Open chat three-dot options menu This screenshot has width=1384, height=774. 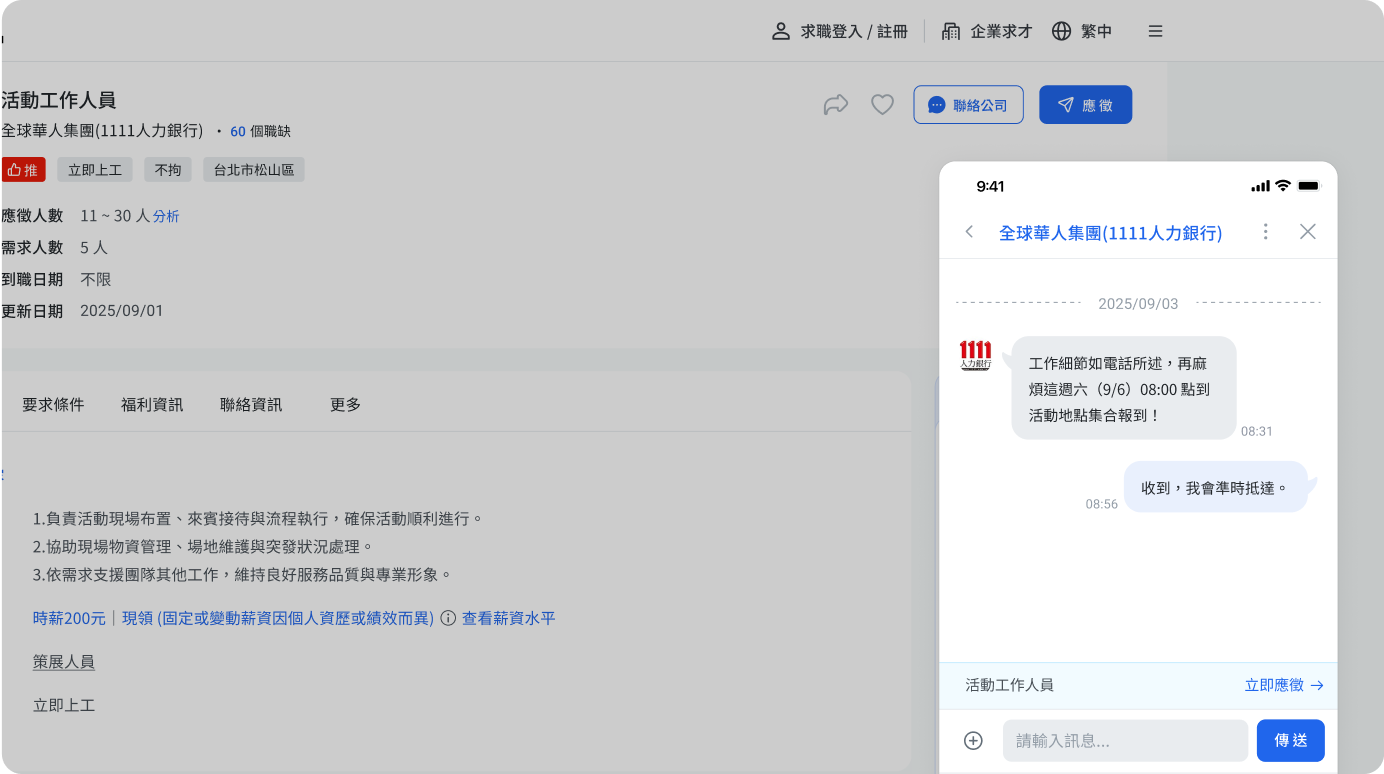(1265, 232)
